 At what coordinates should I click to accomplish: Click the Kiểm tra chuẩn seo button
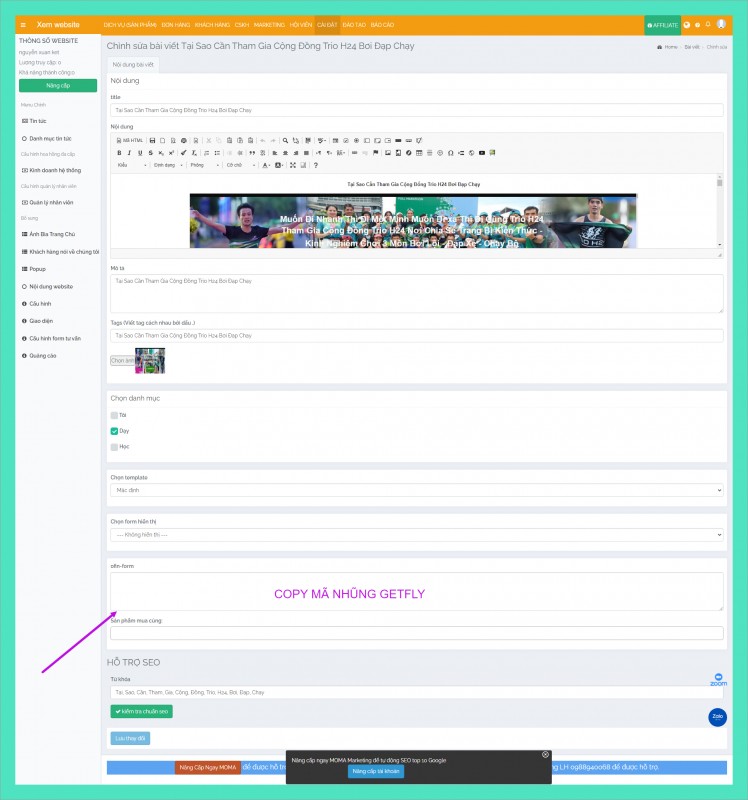click(x=142, y=712)
